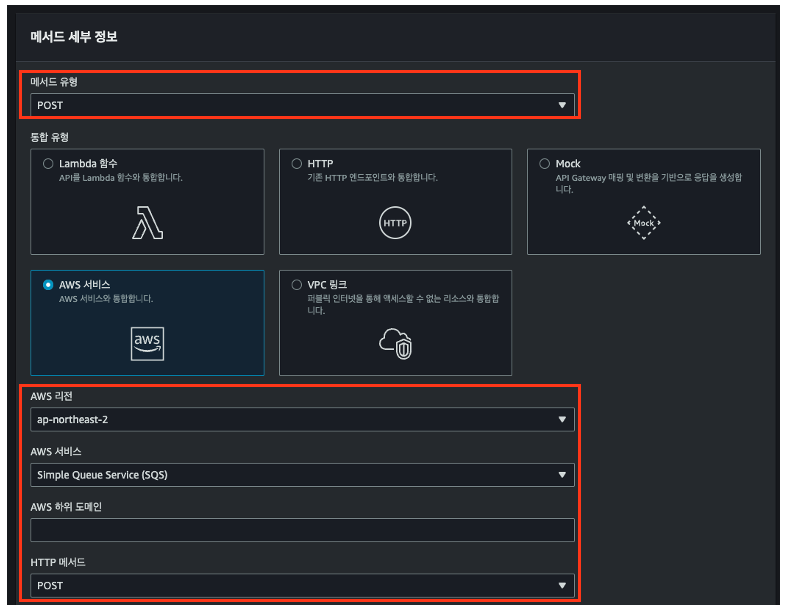The width and height of the screenshot is (787, 611).
Task: Click the Lambda description text 'API를 Lambda 함수와 통합합니다.'
Action: (x=121, y=178)
